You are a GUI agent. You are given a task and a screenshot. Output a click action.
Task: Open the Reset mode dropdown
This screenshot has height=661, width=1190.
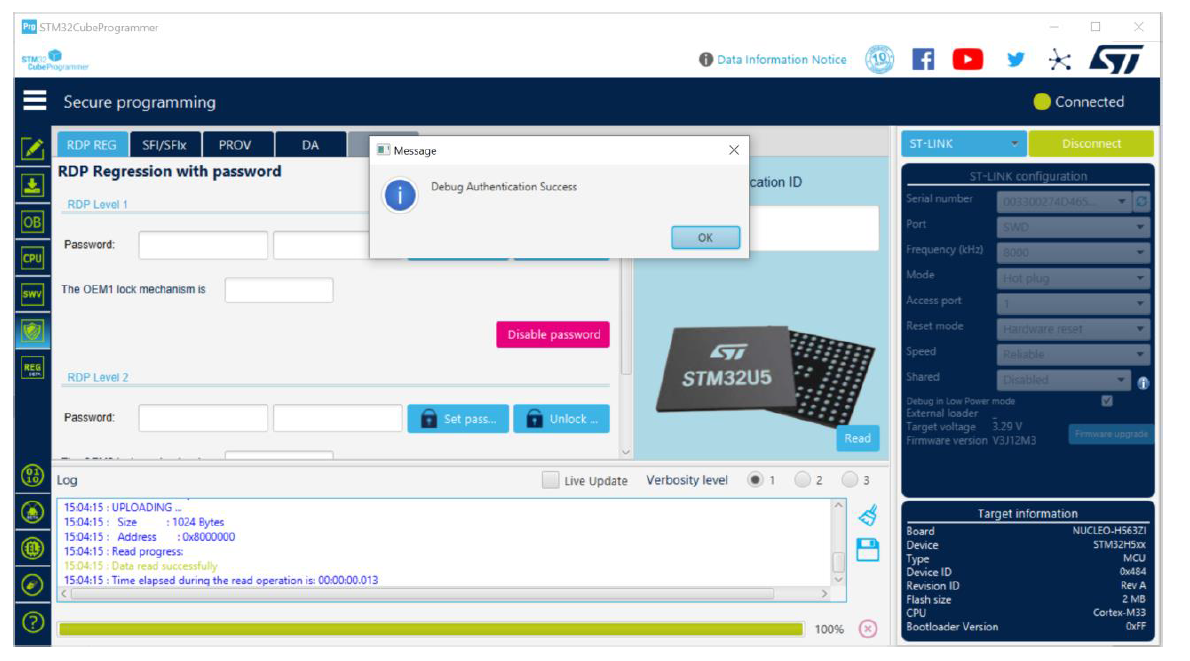click(1073, 329)
